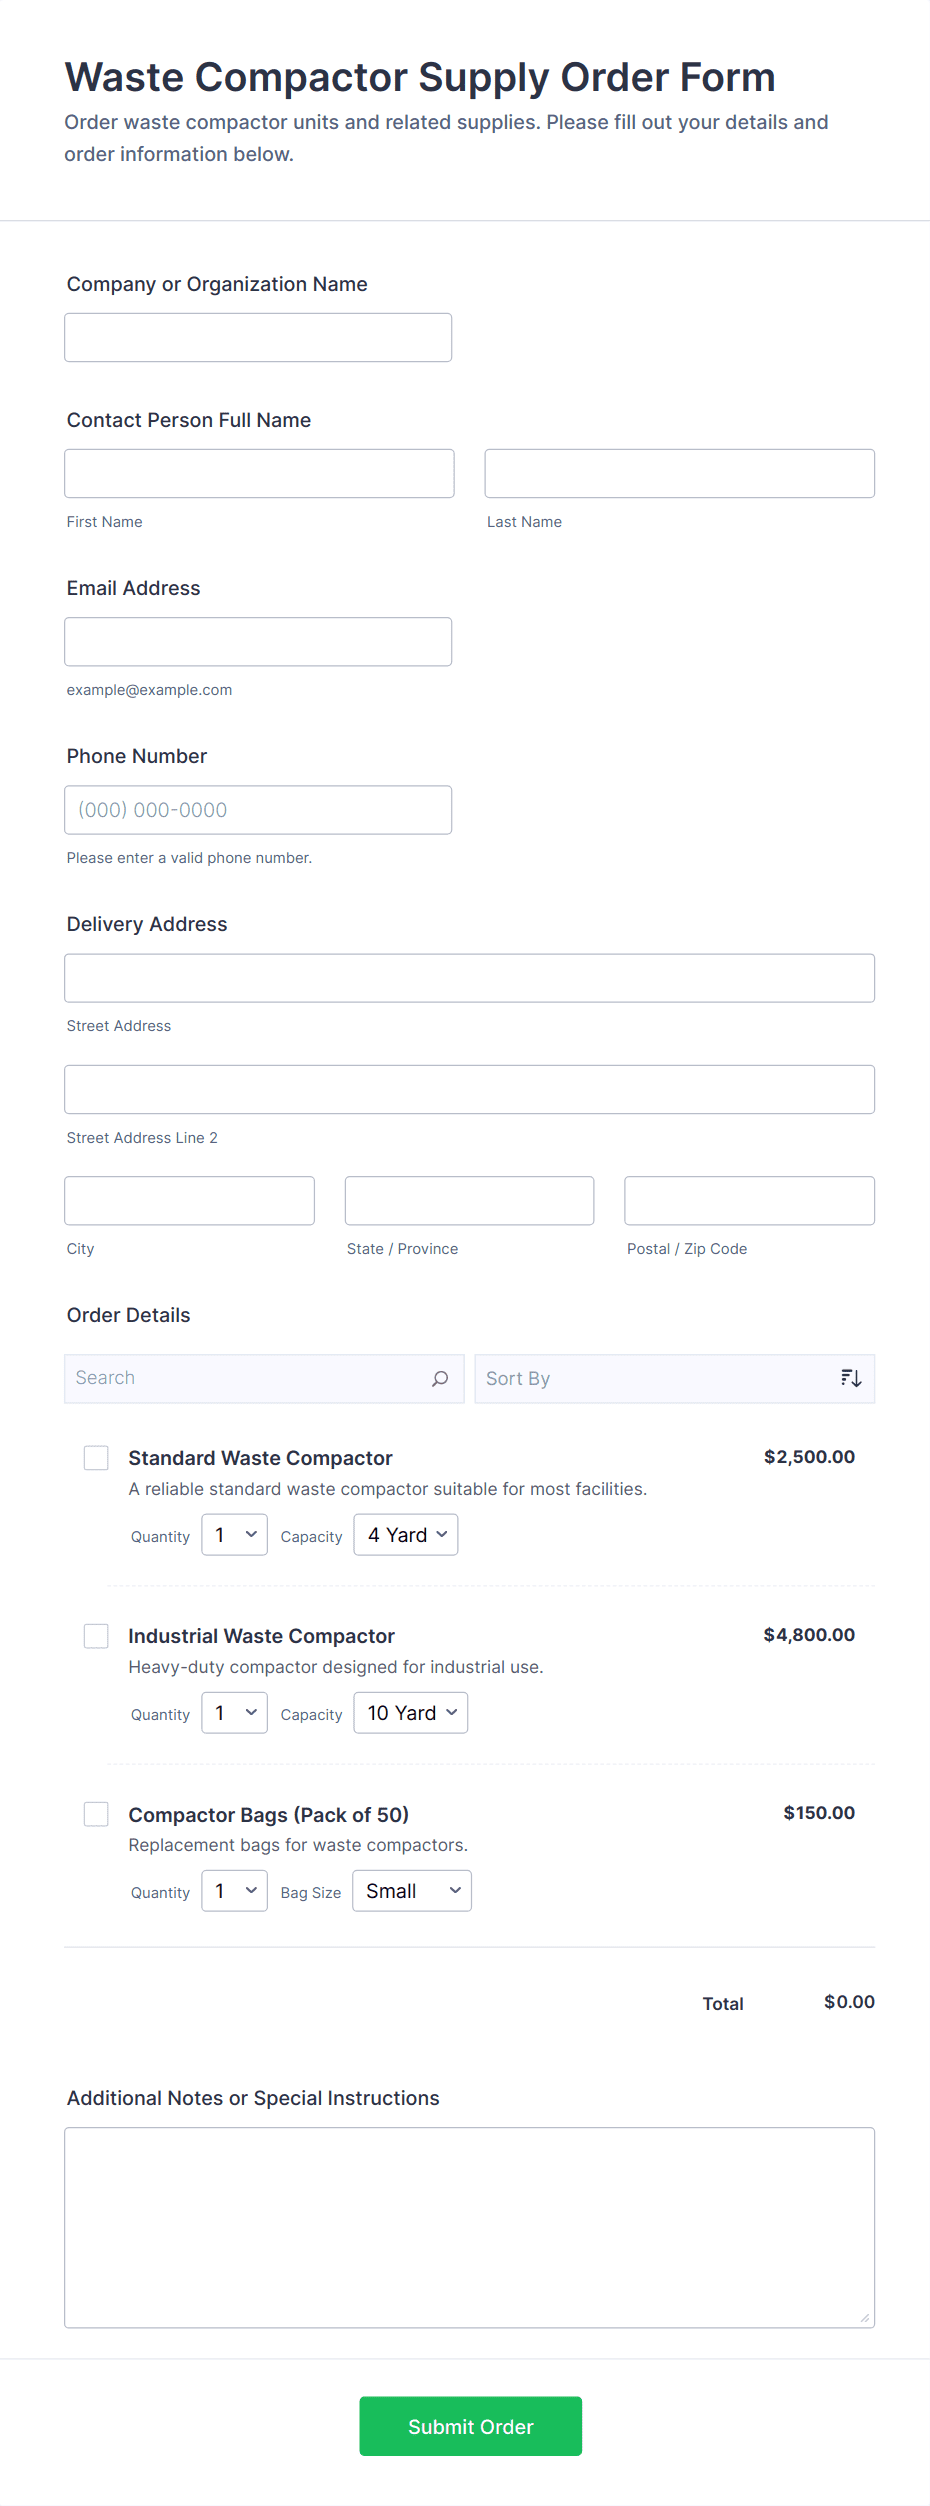Click the Sort By order icon

[x=851, y=1379]
